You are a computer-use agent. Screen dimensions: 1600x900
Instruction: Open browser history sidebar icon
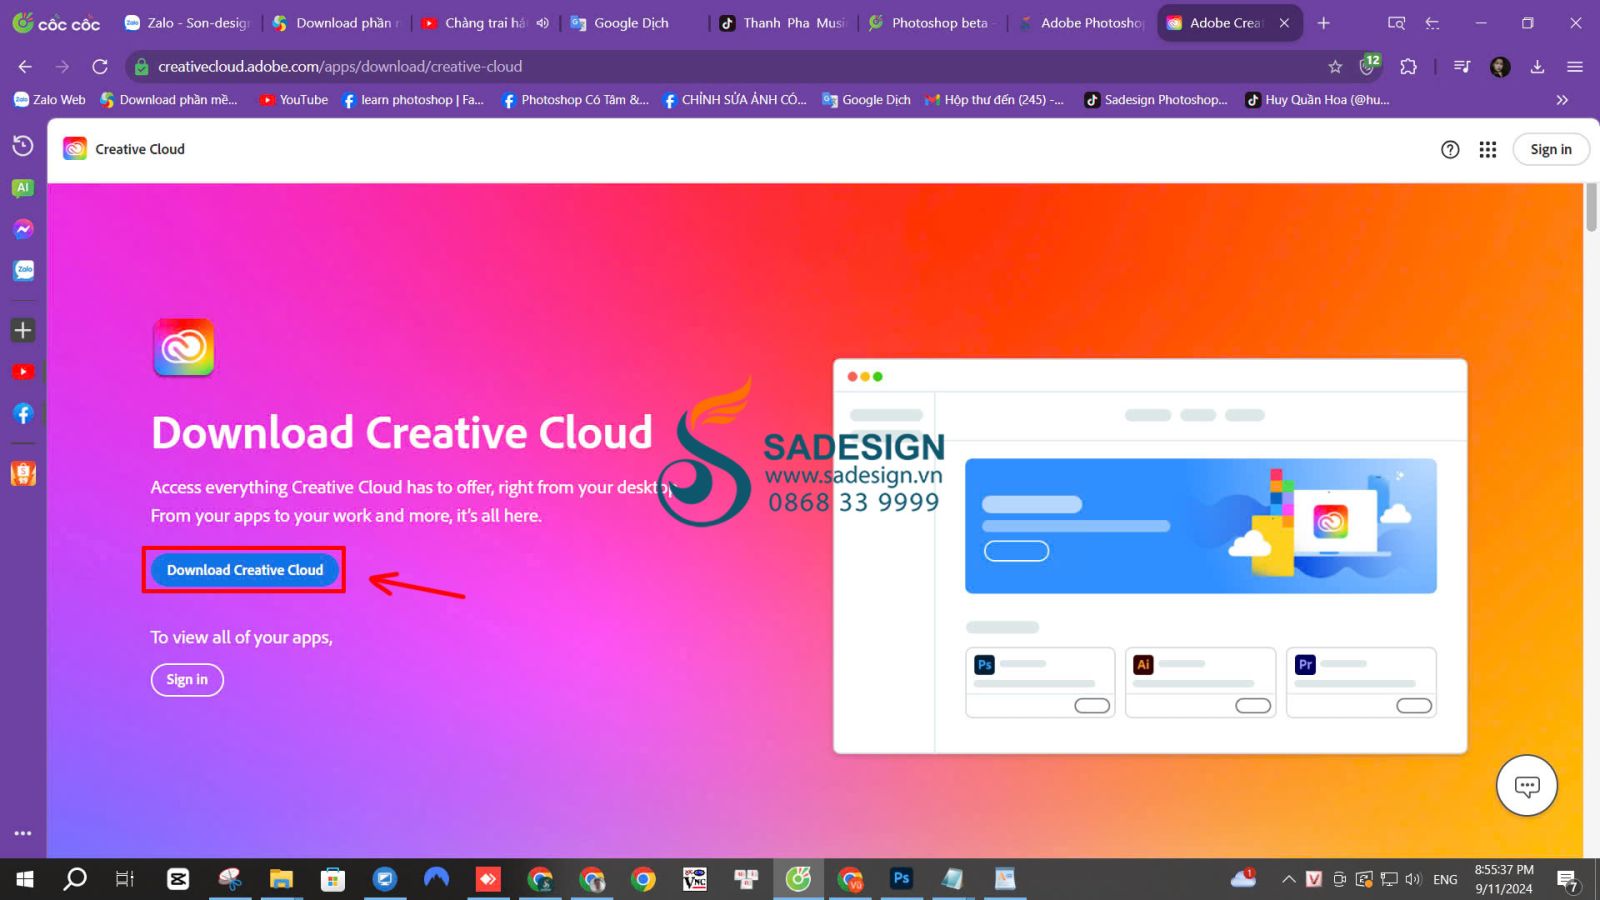pos(23,146)
